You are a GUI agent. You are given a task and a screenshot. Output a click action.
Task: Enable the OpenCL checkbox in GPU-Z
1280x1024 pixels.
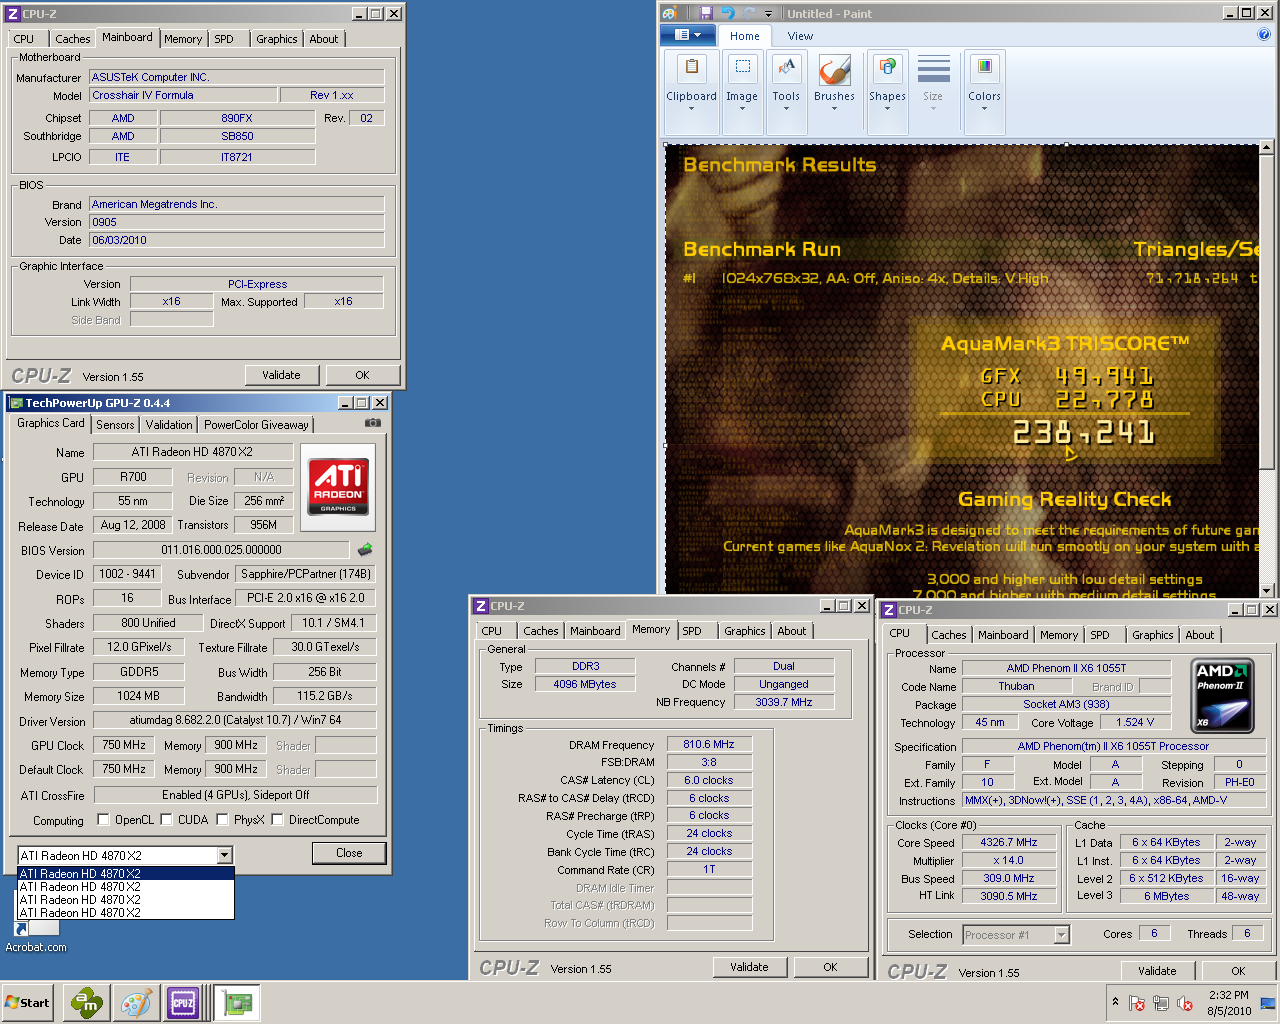(103, 820)
